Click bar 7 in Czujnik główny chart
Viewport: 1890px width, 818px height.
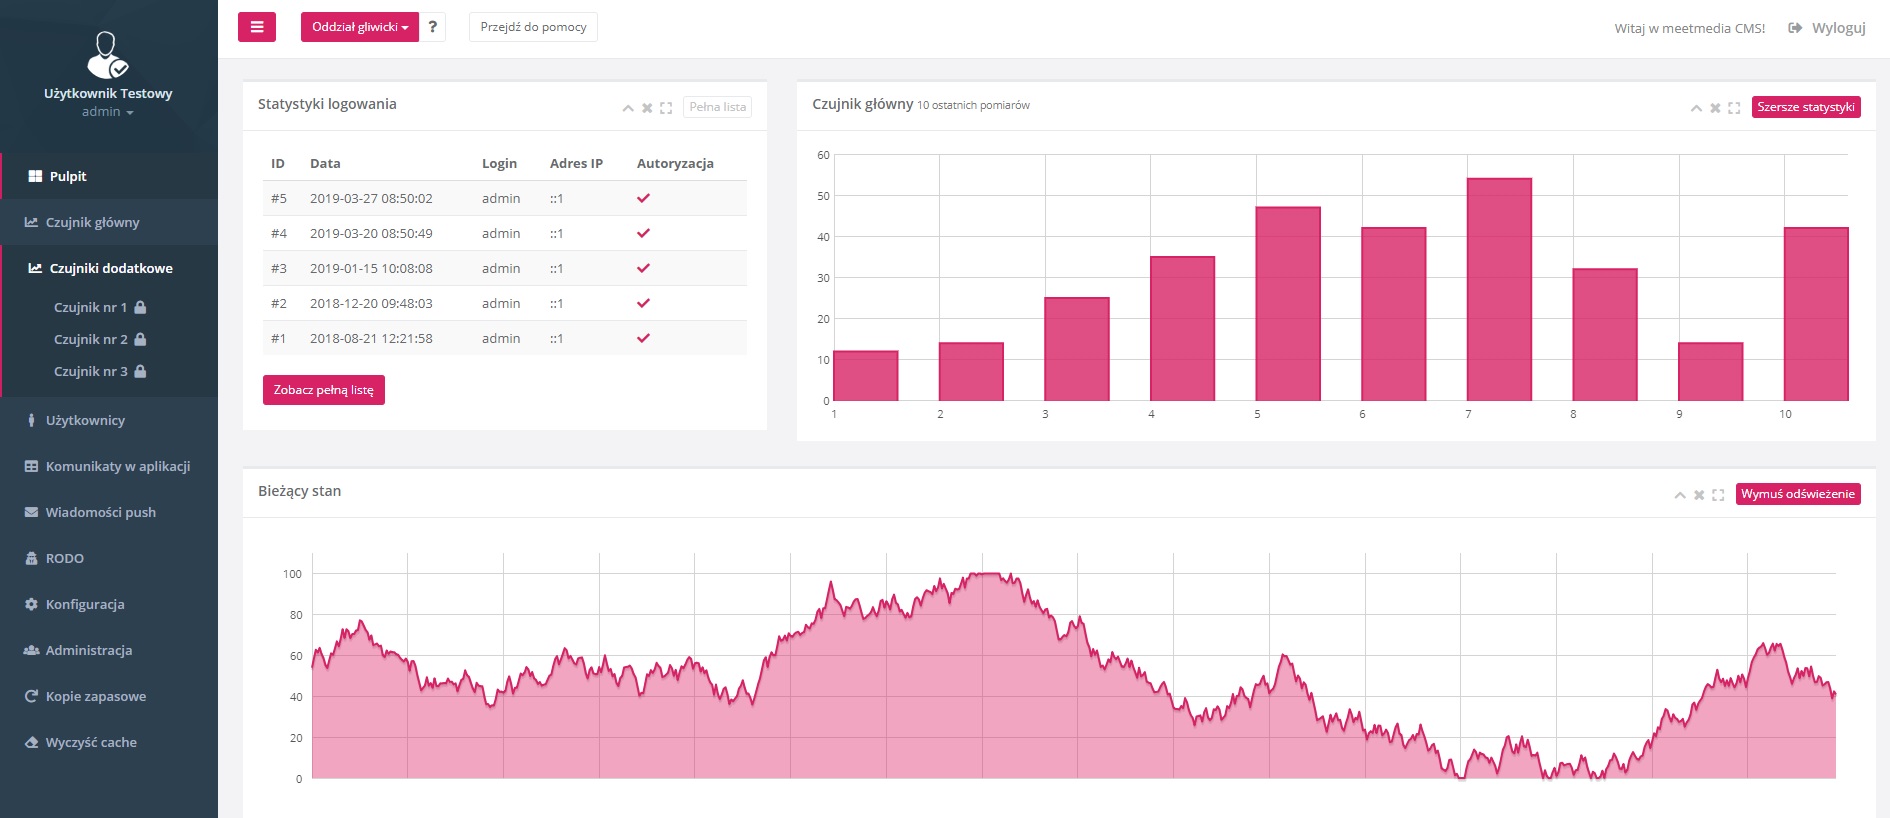coord(1498,290)
